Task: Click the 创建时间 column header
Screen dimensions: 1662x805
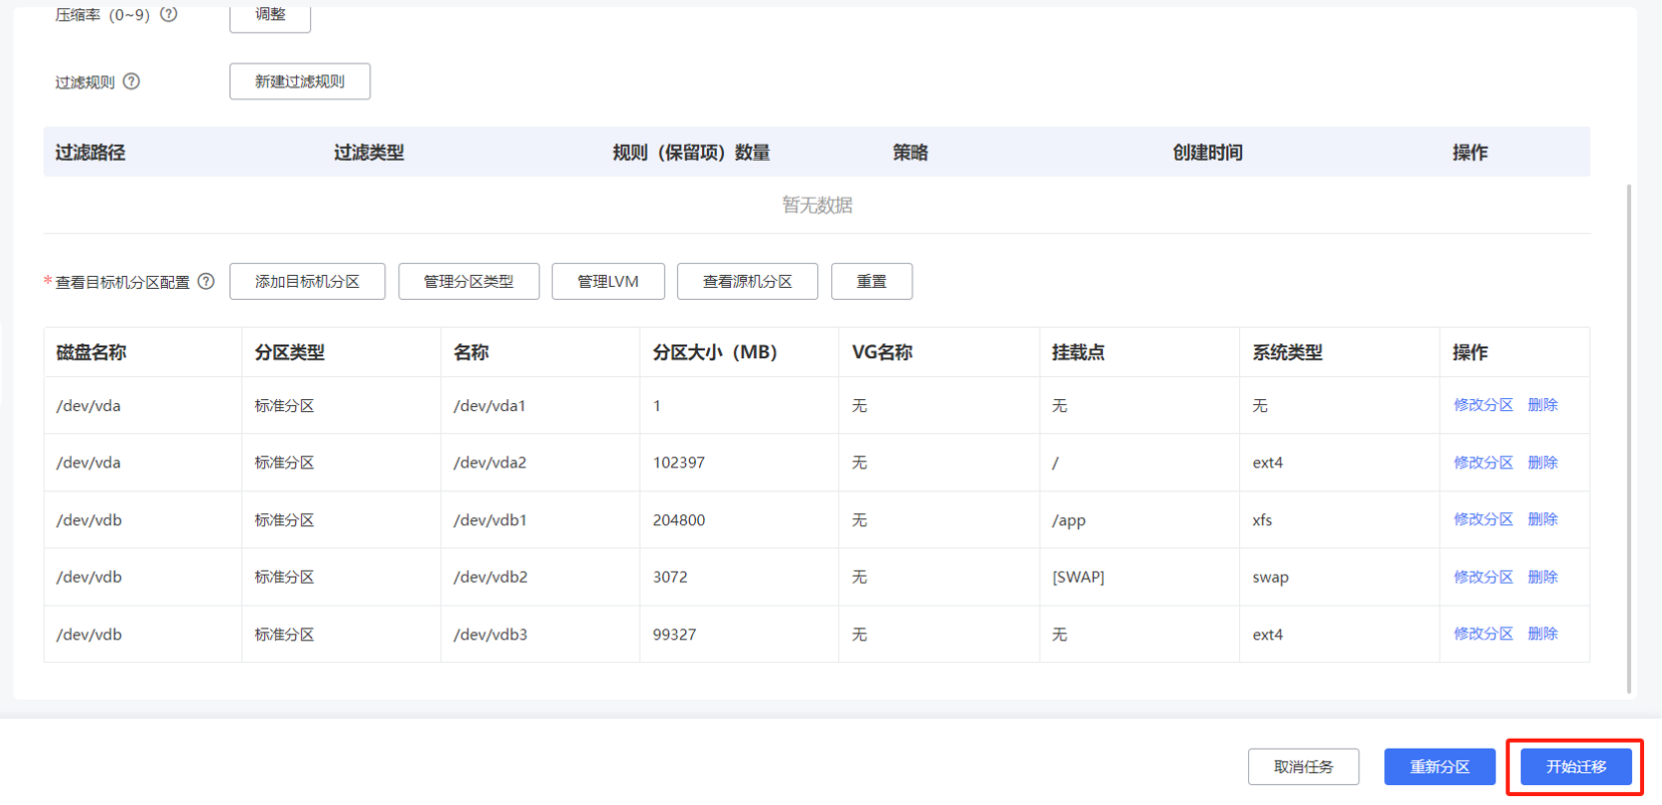Action: [x=1207, y=153]
